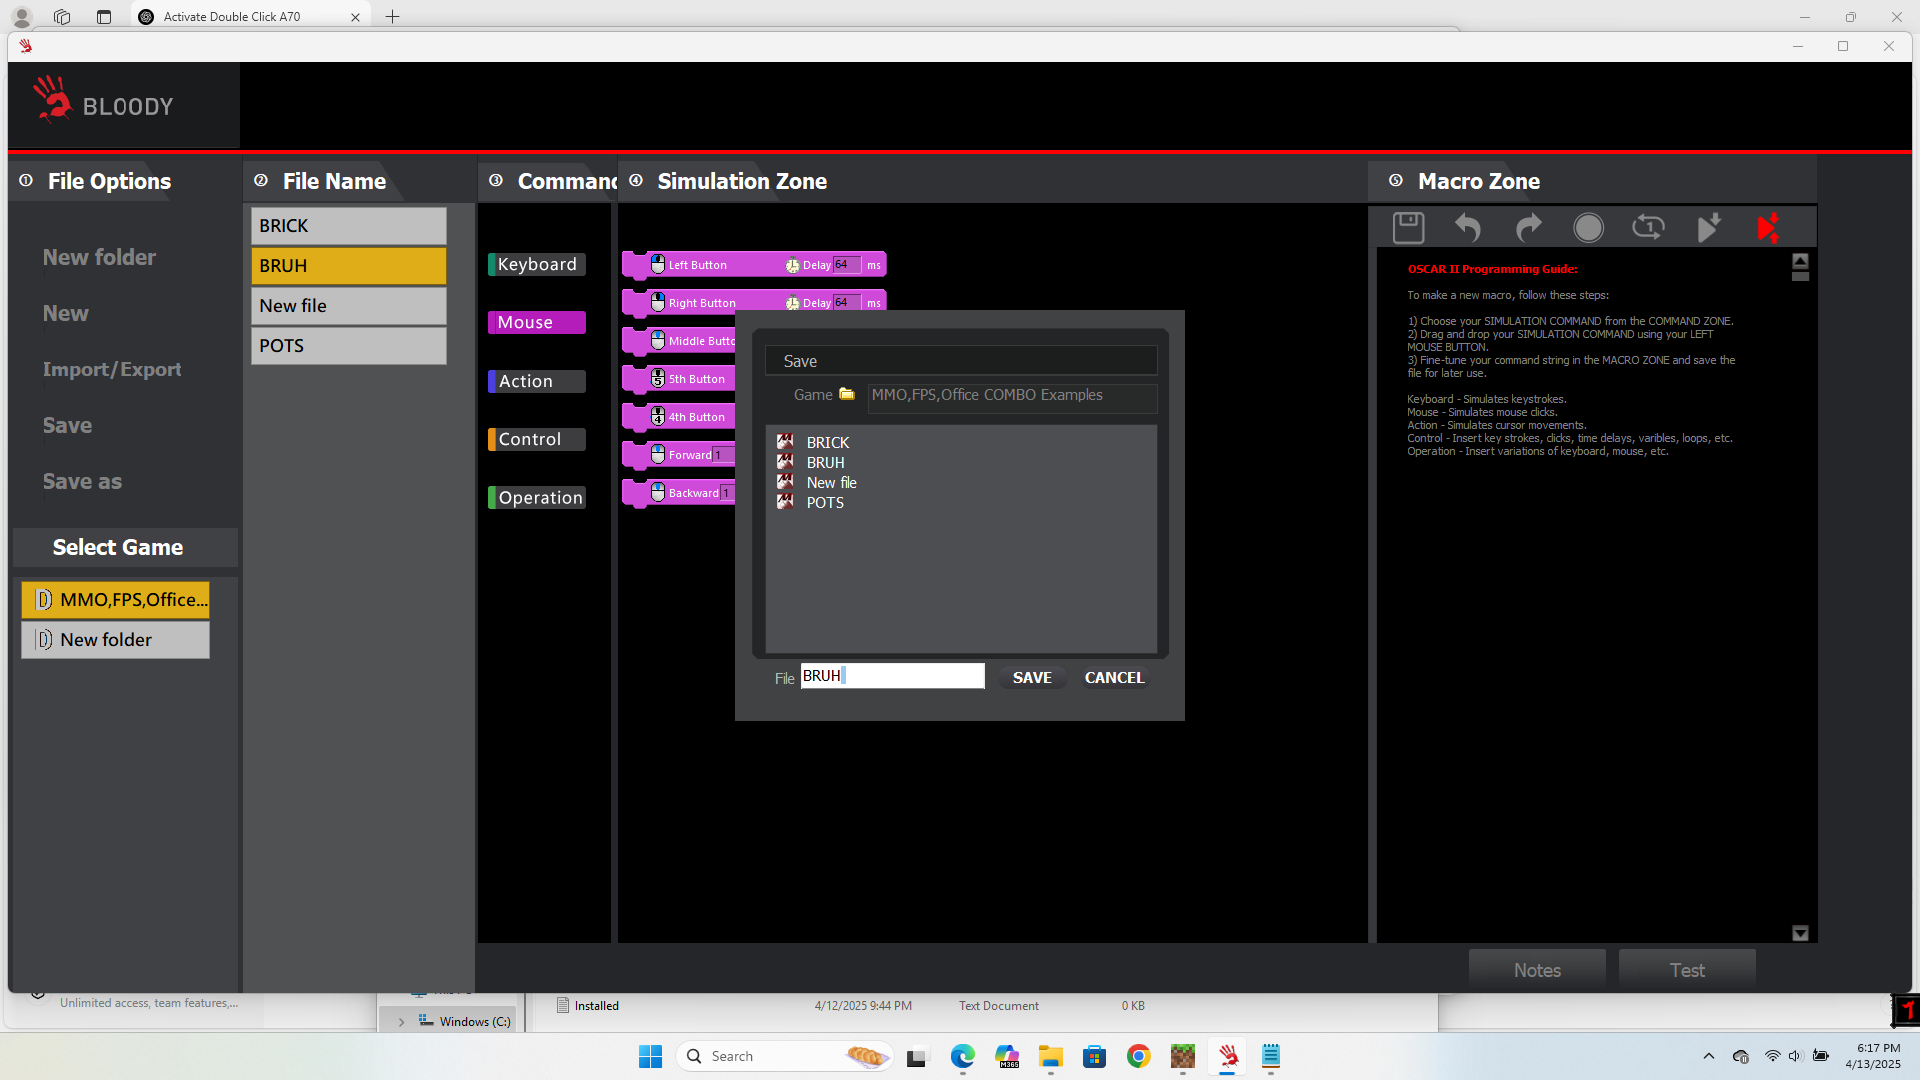The width and height of the screenshot is (1920, 1080).
Task: Select the Keyboard command category
Action: tap(537, 264)
